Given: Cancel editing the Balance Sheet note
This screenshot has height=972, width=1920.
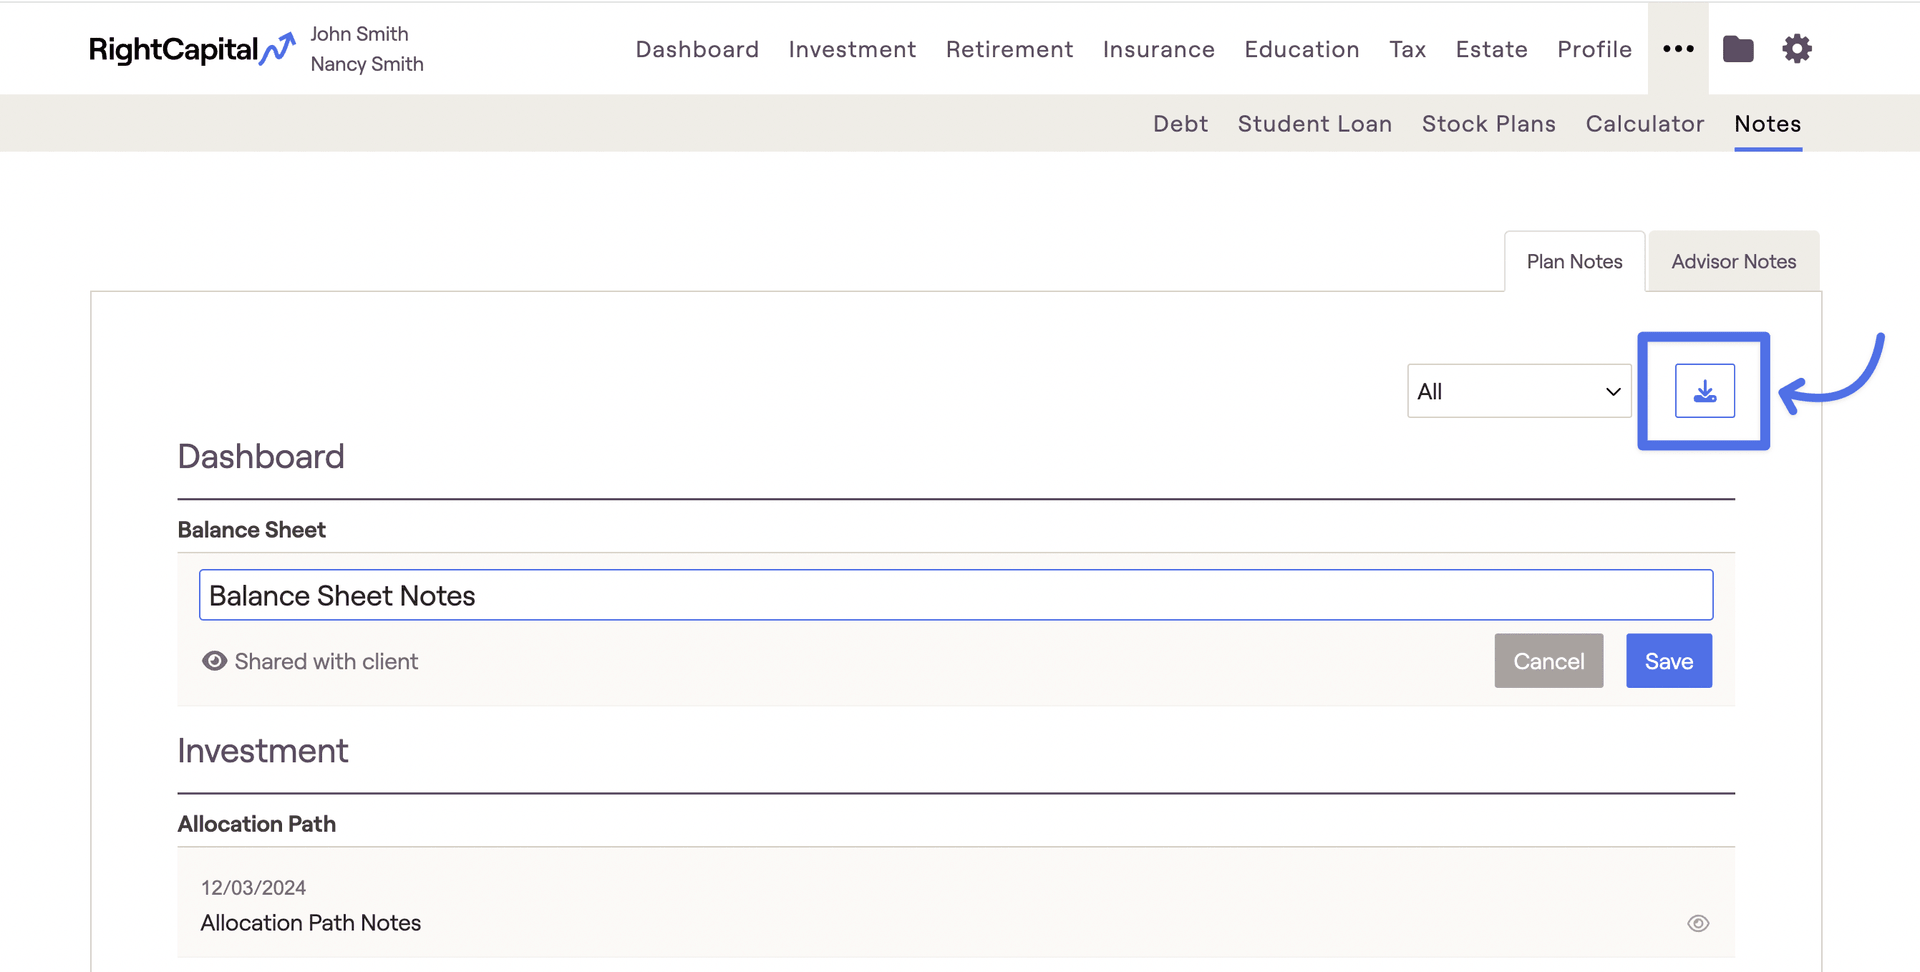Looking at the screenshot, I should point(1549,661).
